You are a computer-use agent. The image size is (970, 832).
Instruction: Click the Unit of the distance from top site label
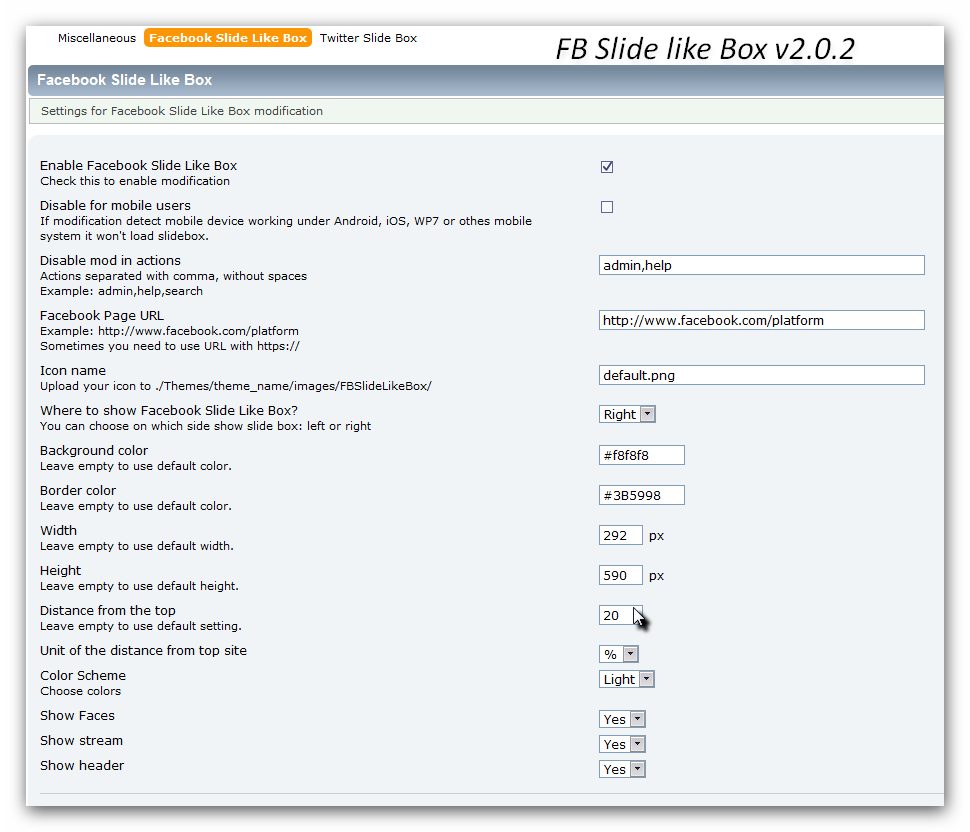pyautogui.click(x=144, y=651)
